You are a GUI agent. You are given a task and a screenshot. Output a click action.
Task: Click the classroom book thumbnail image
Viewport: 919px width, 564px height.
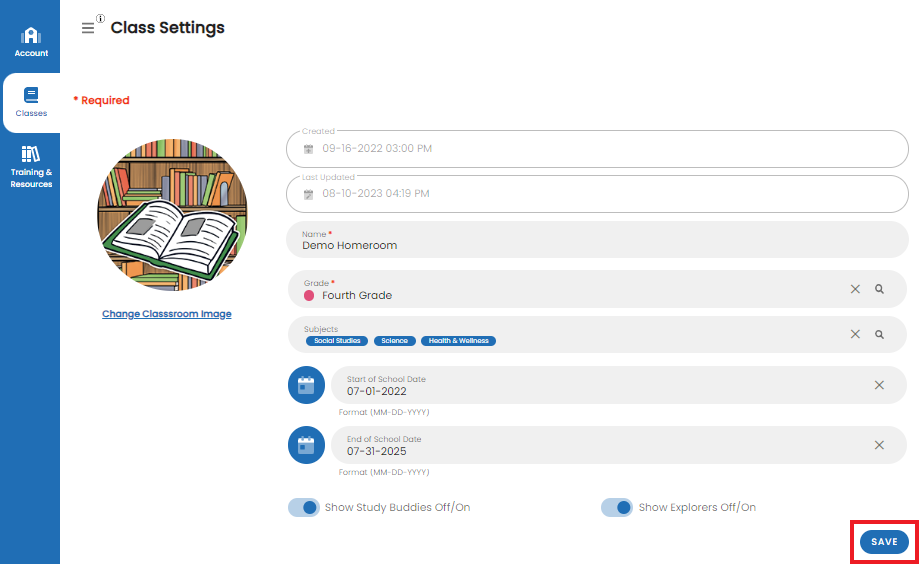pyautogui.click(x=172, y=214)
